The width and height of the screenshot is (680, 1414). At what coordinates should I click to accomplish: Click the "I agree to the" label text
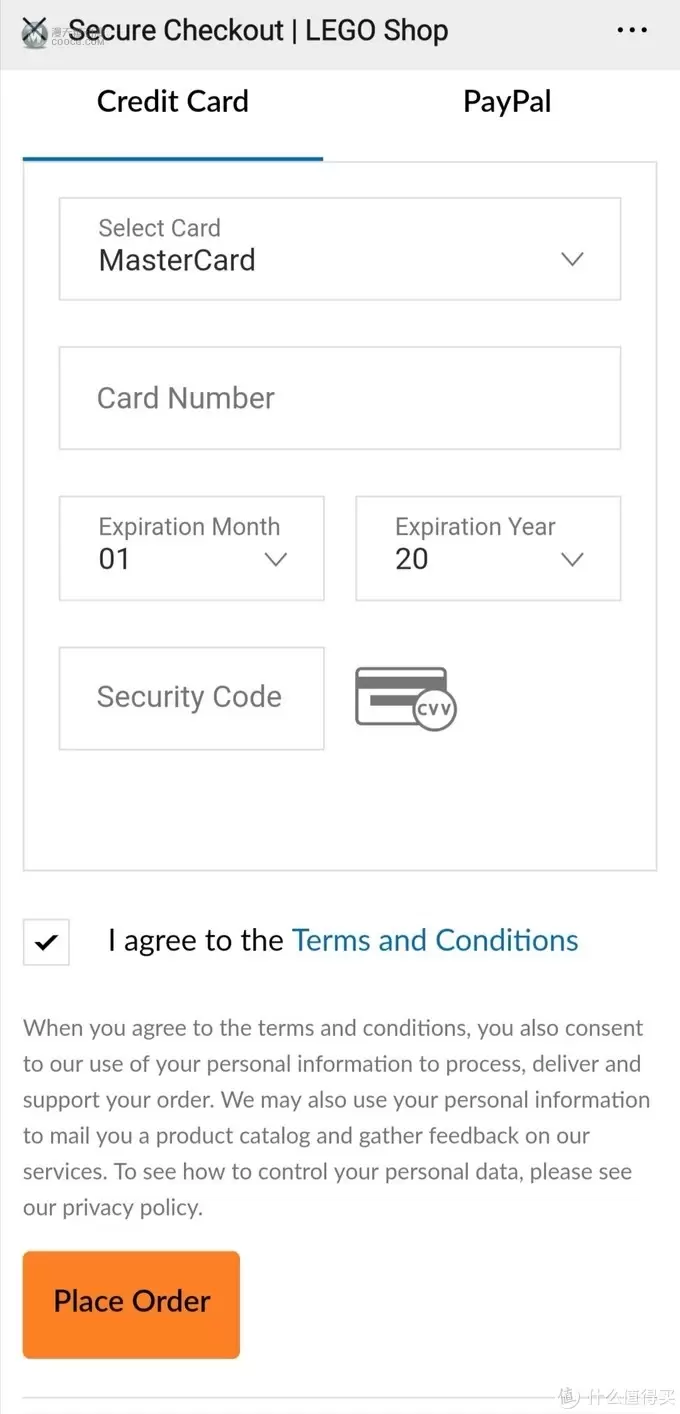[x=196, y=940]
